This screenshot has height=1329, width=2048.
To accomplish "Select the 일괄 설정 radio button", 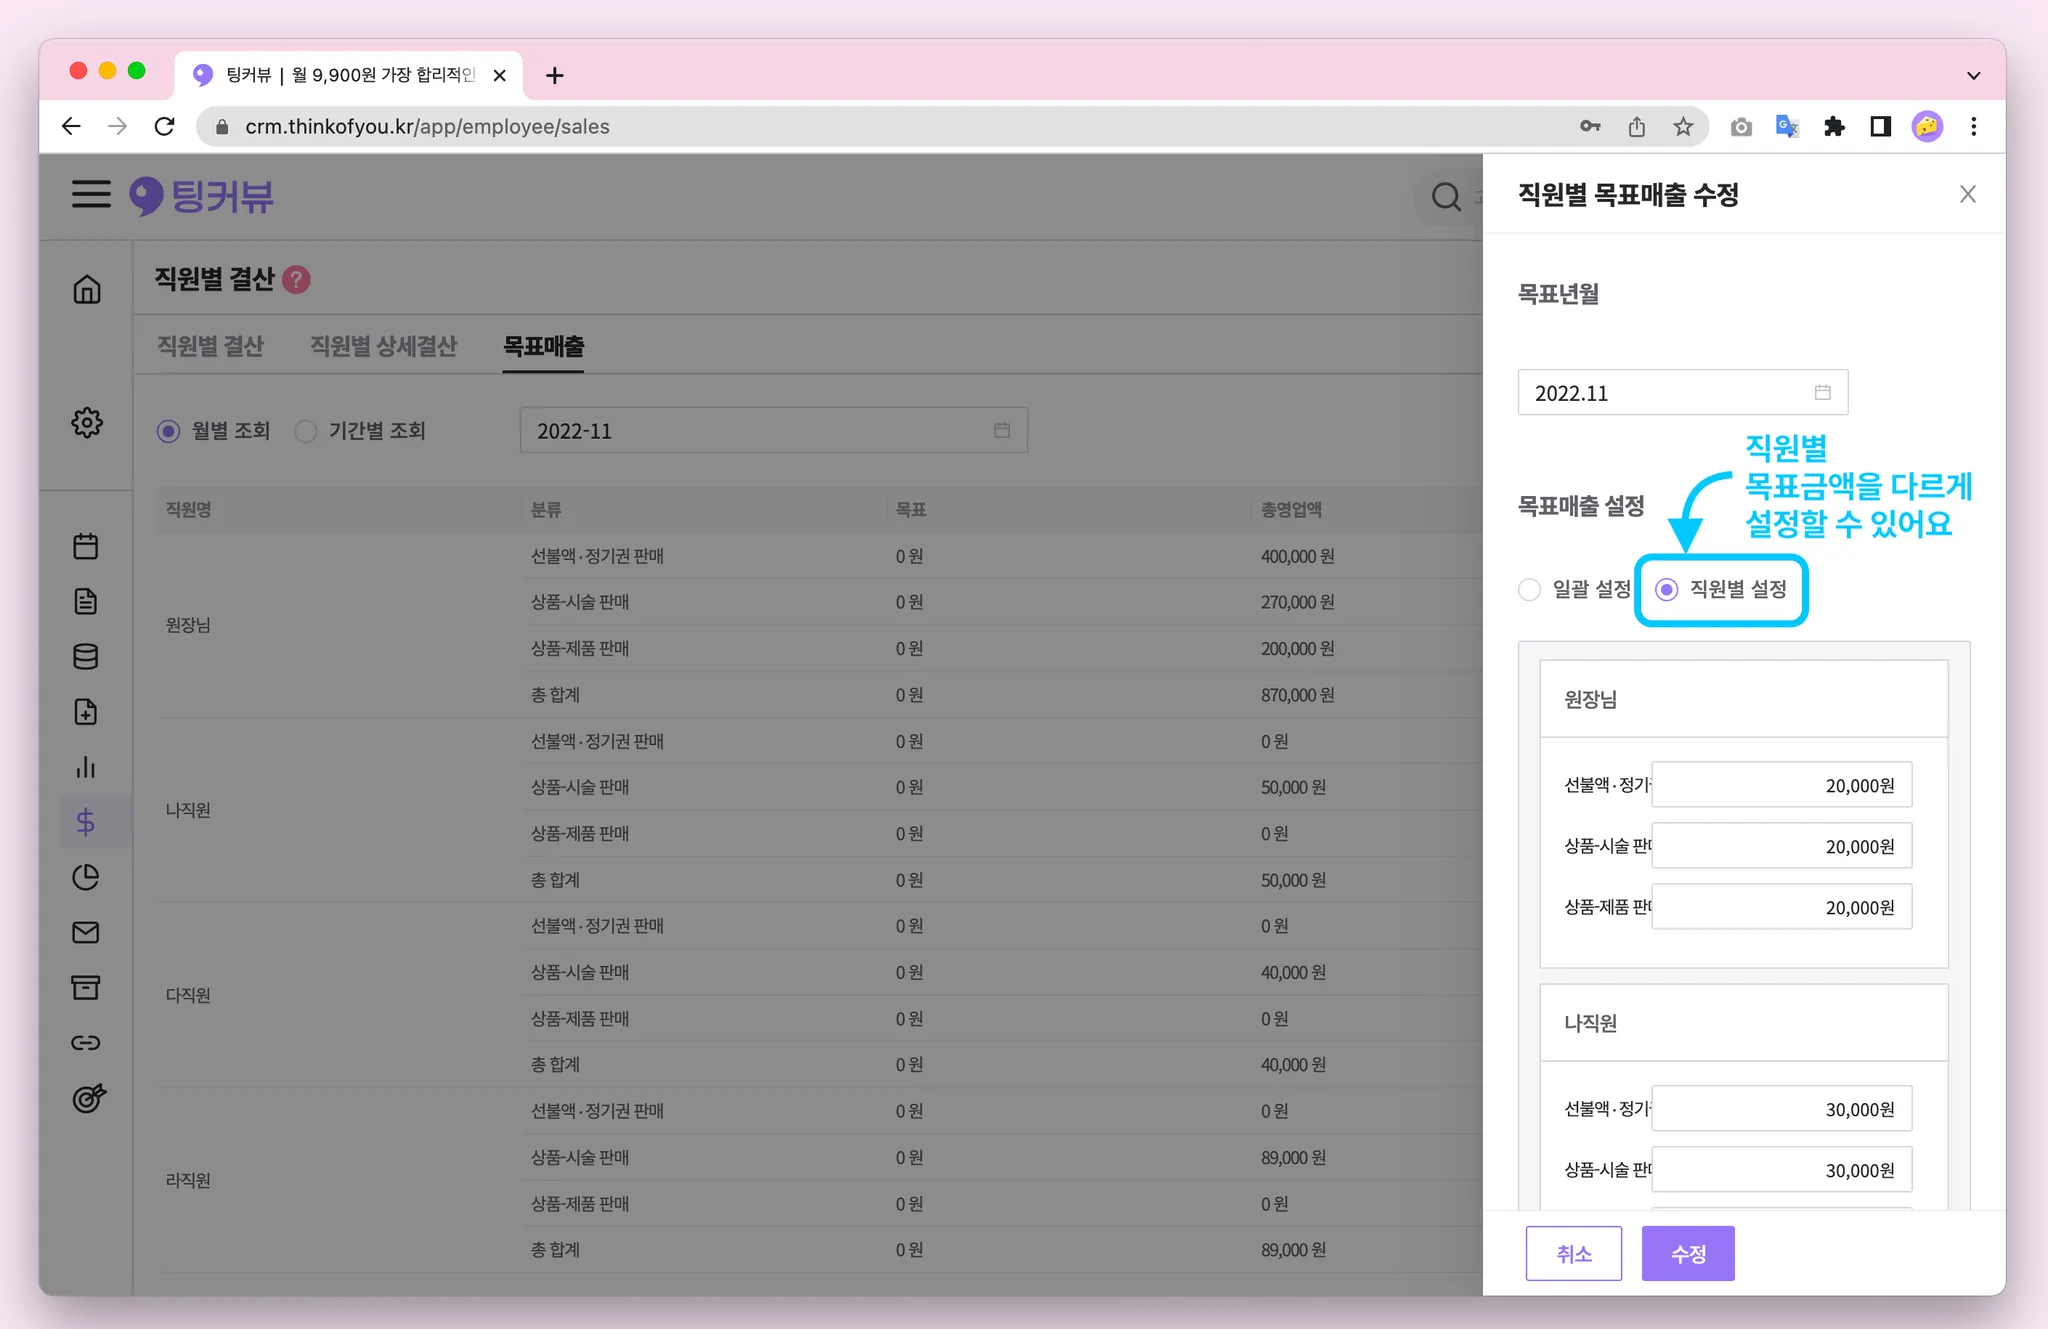I will 1529,590.
